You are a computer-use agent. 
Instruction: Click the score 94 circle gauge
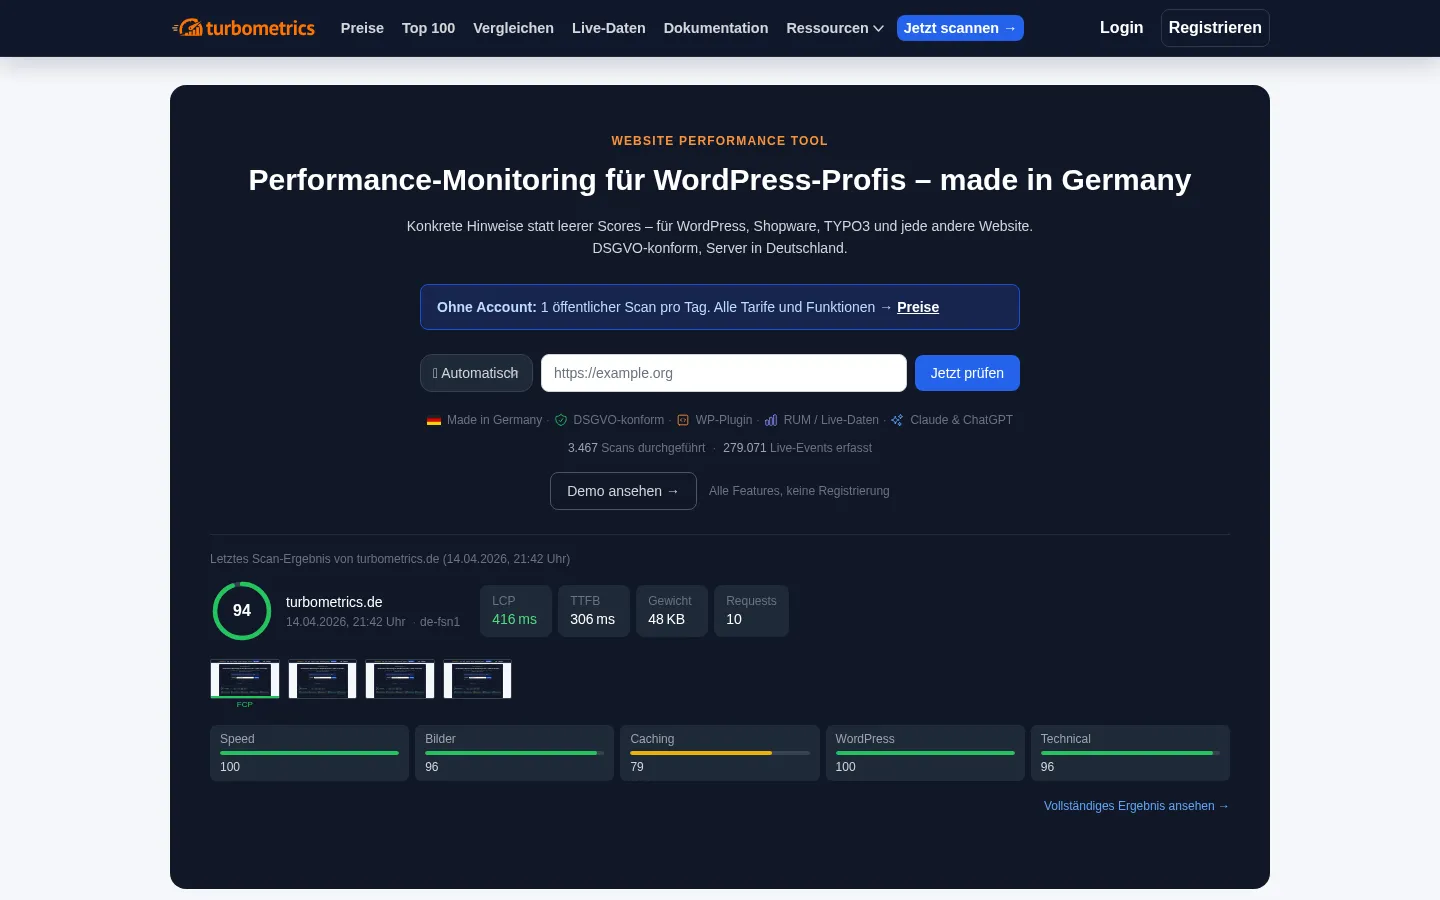pyautogui.click(x=242, y=611)
